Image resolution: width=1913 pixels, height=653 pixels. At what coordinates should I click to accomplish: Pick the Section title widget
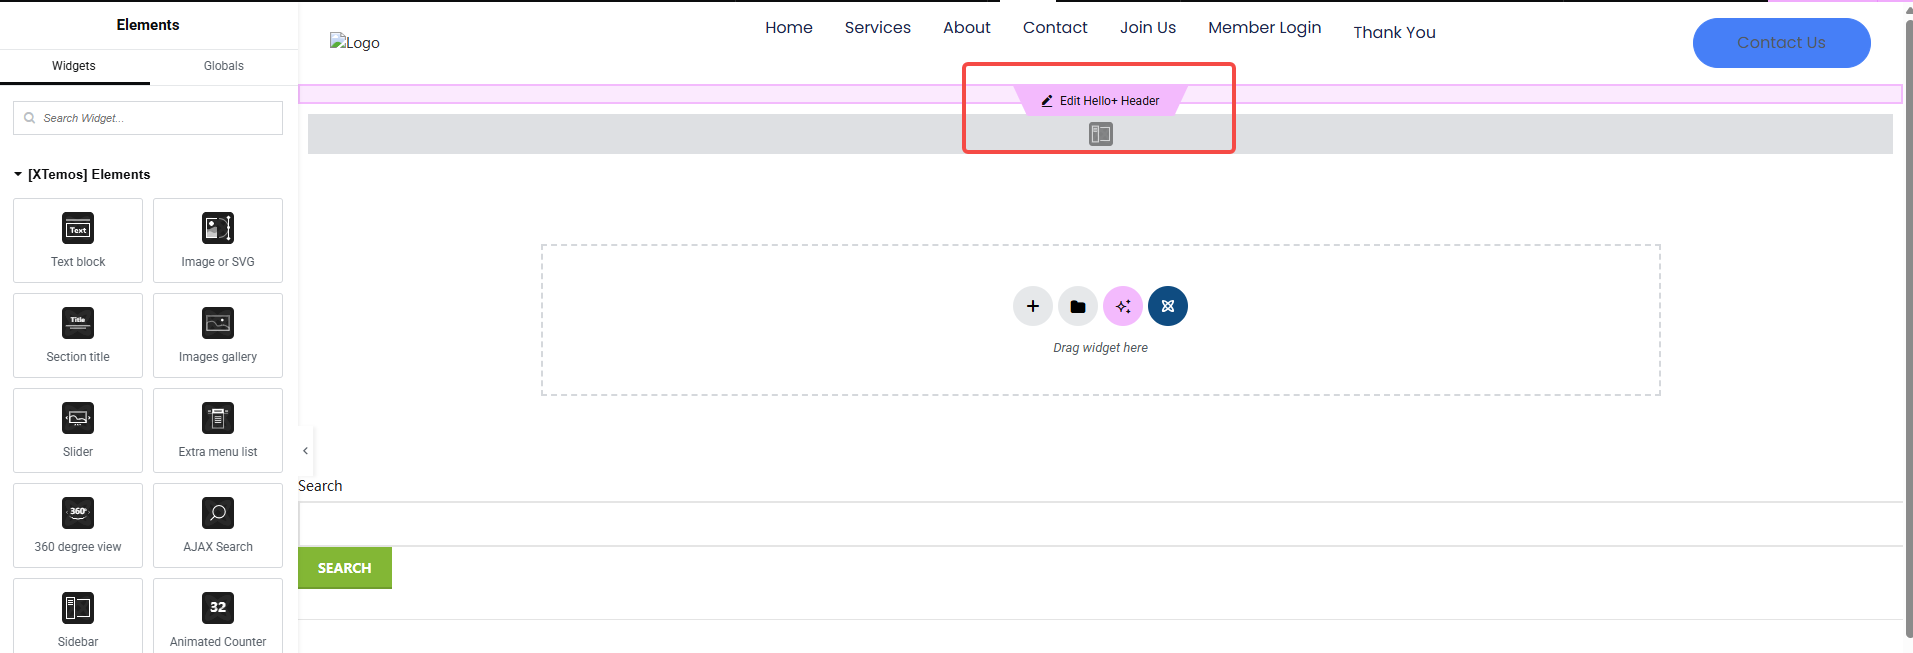[x=78, y=335]
